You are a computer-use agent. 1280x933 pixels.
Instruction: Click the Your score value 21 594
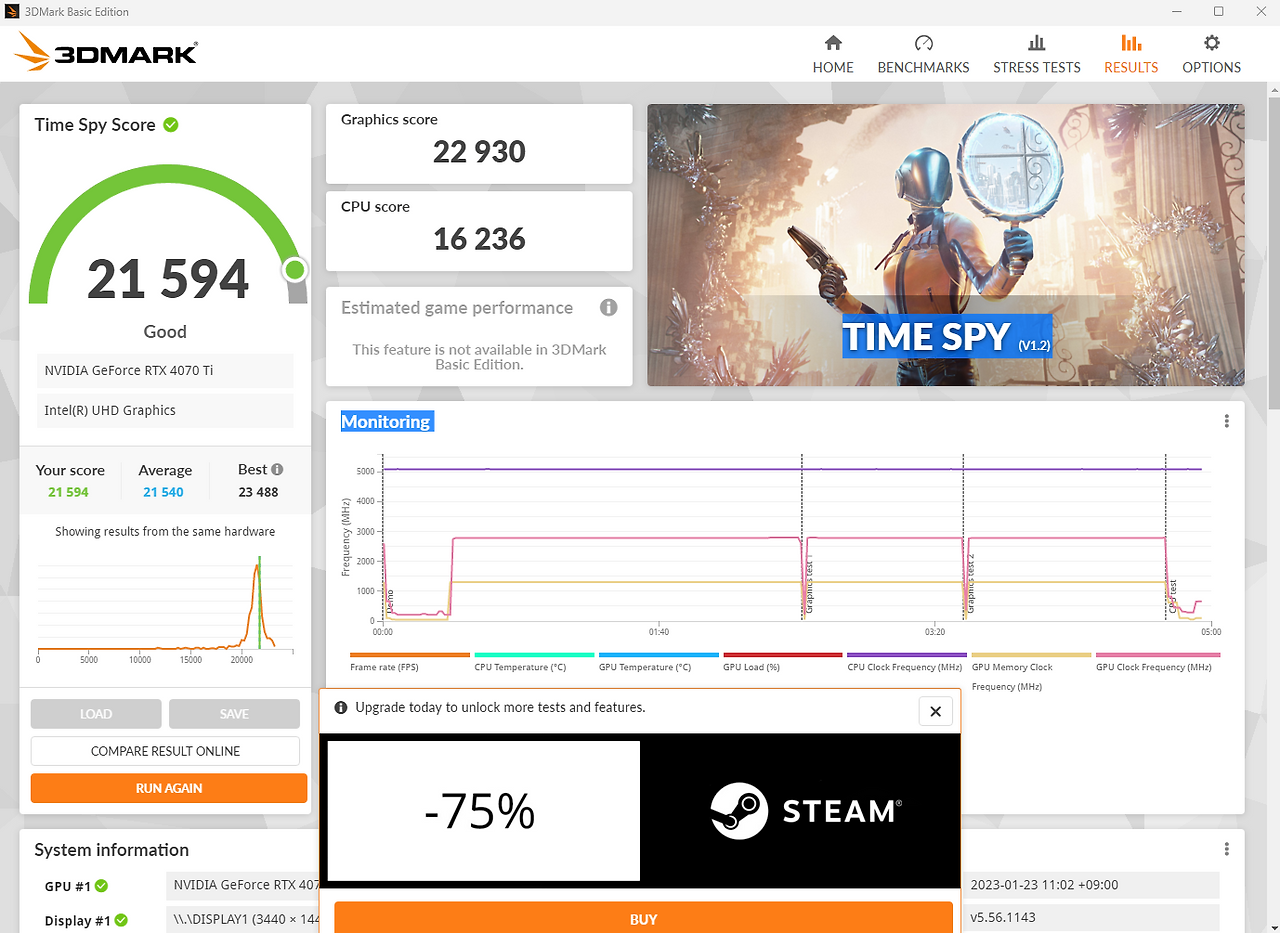pos(68,492)
